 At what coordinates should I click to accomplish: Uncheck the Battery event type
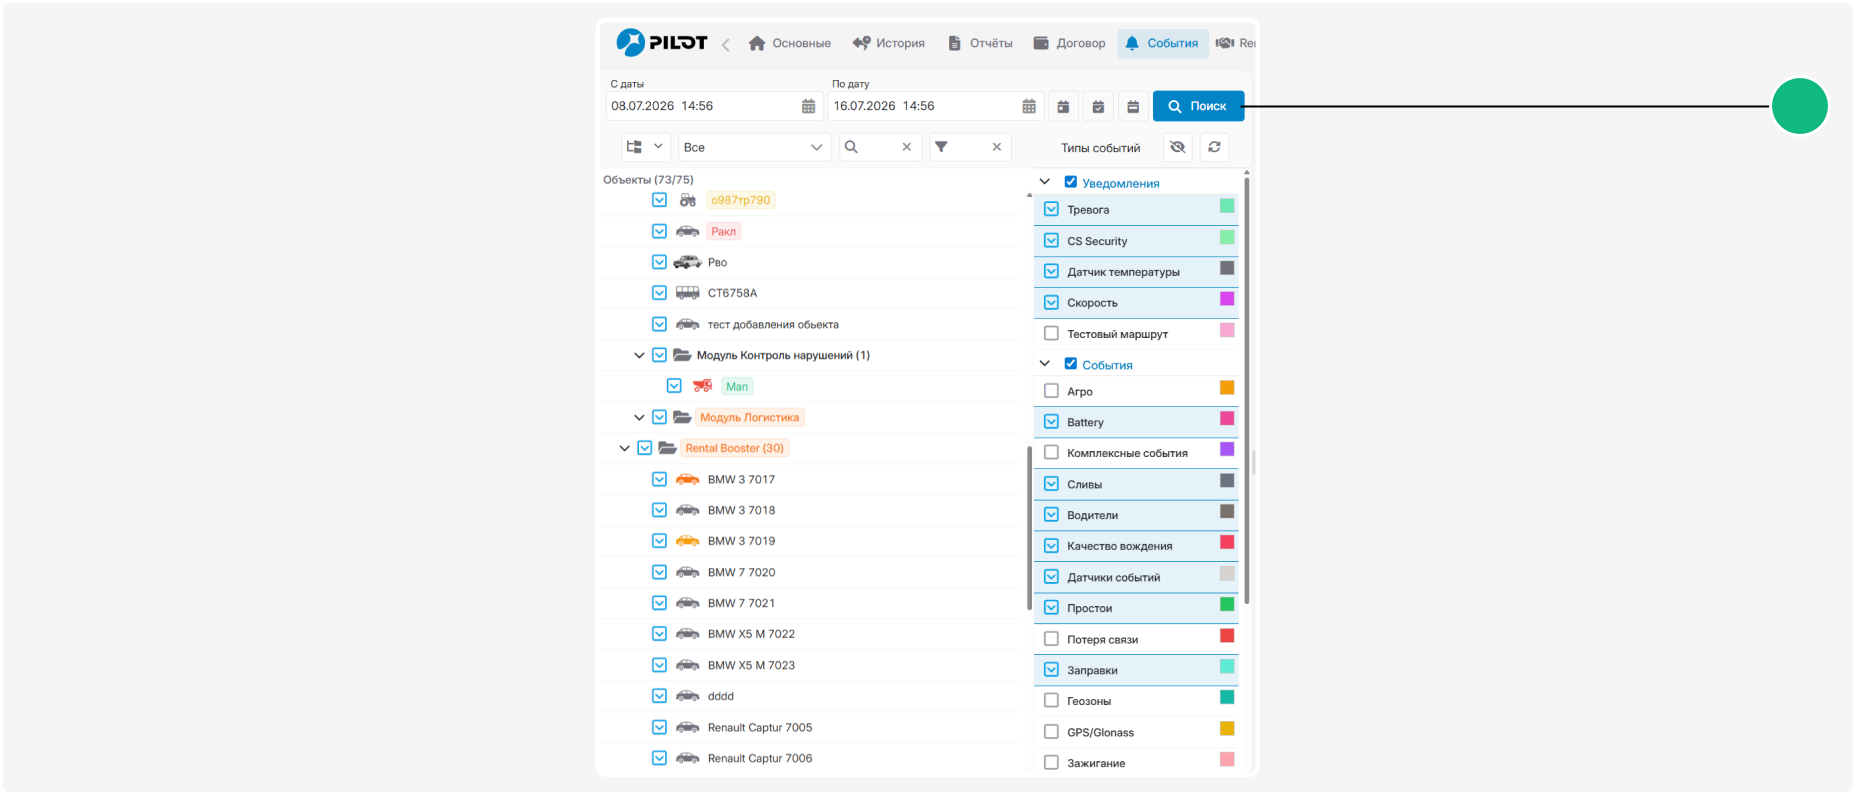point(1051,422)
